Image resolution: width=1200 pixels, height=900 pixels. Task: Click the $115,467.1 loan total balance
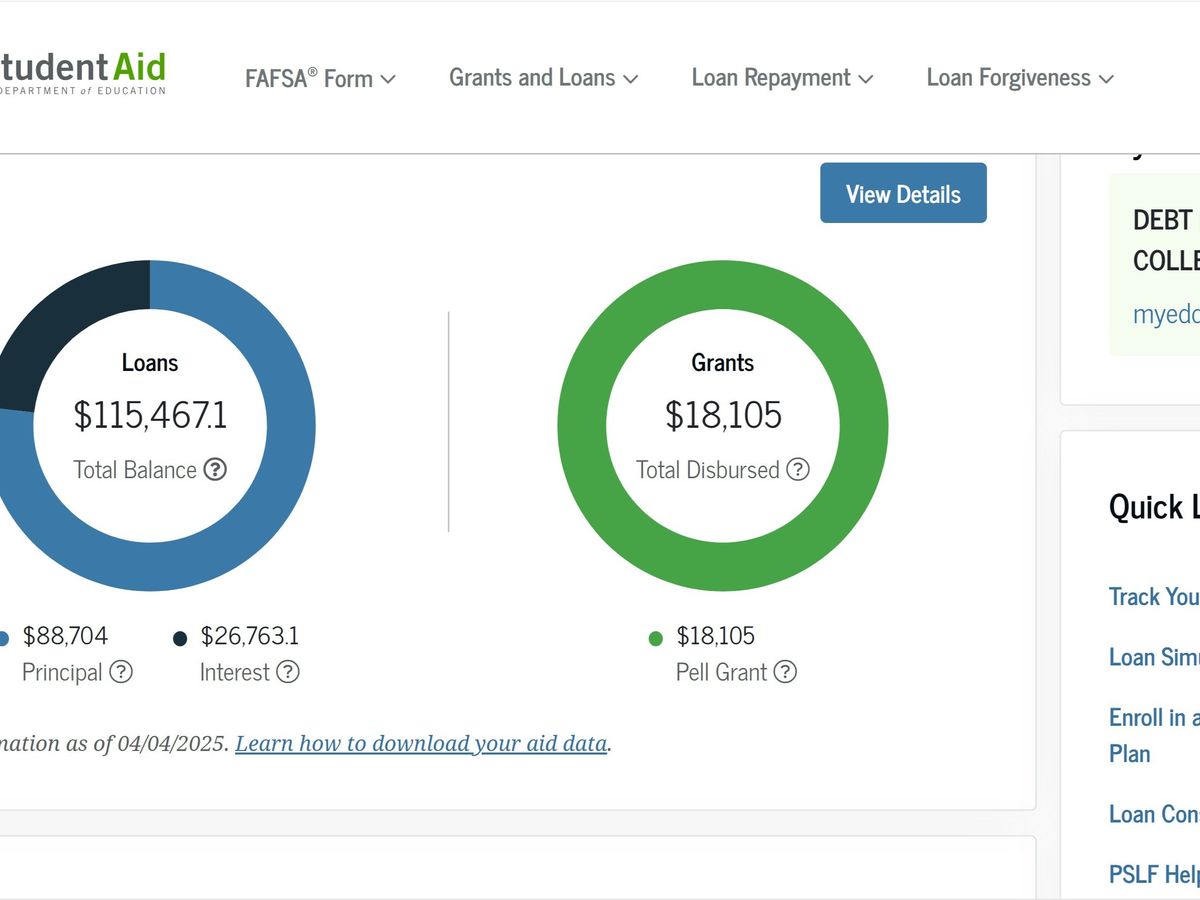(x=150, y=415)
